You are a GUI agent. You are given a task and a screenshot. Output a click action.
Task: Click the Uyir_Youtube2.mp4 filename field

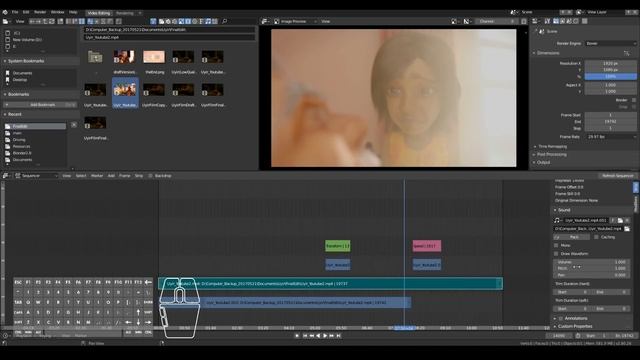(x=169, y=37)
